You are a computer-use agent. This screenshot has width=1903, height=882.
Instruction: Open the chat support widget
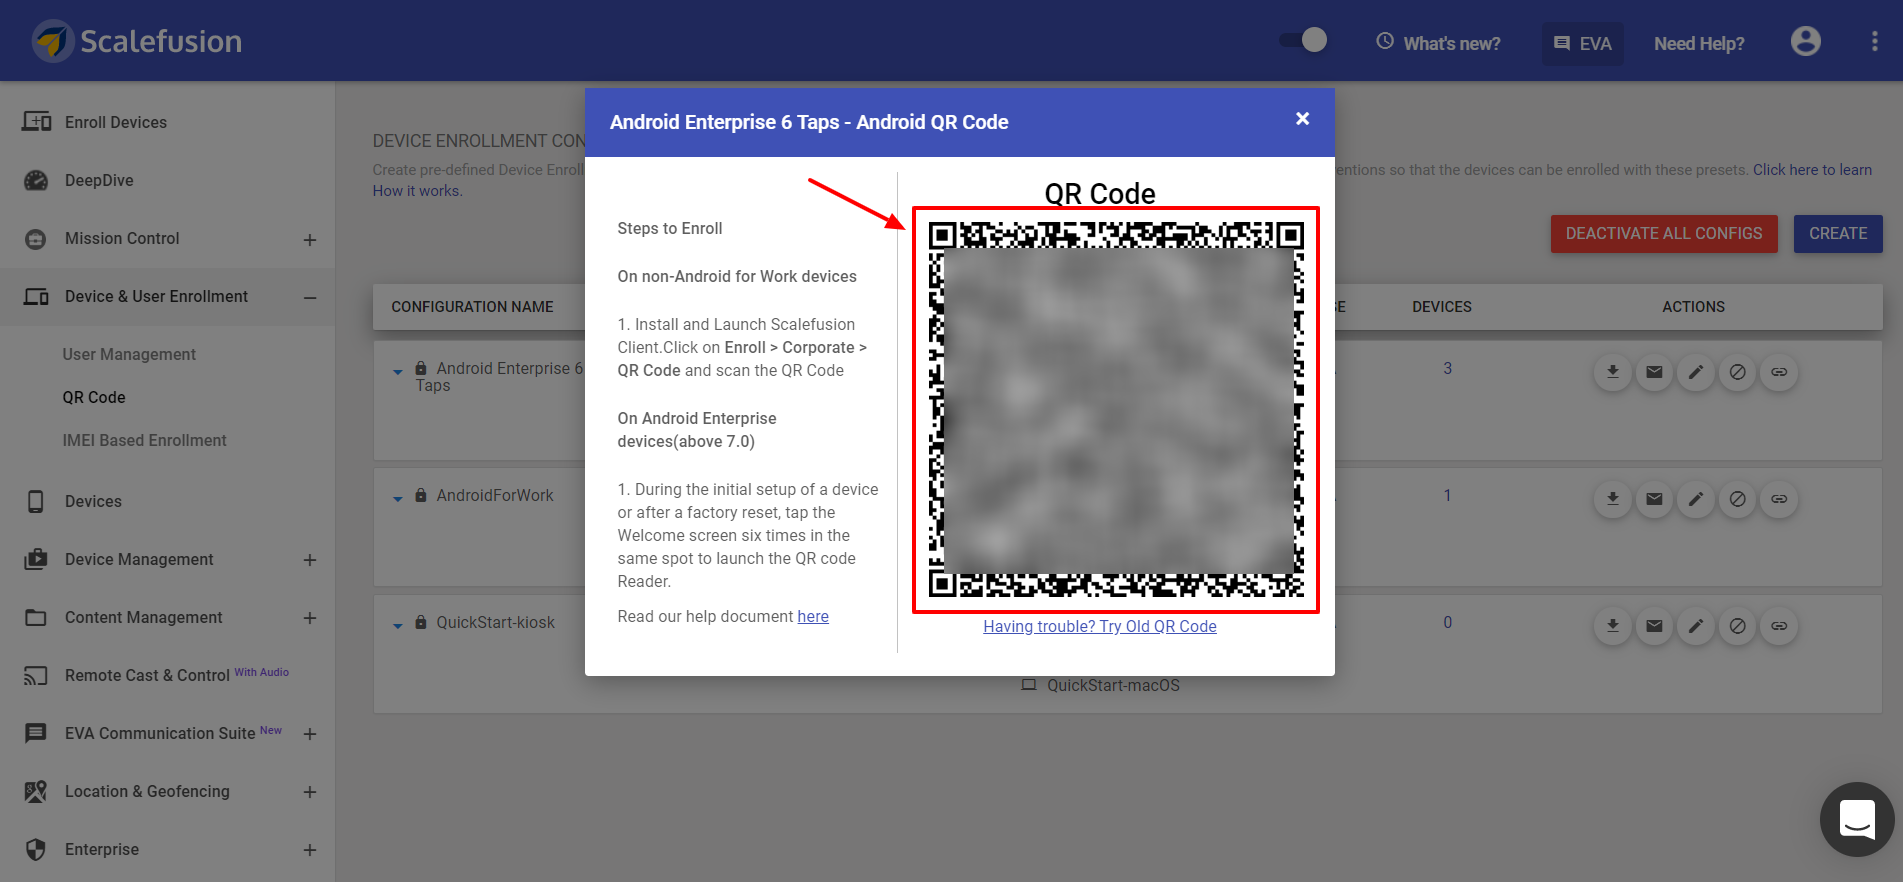coord(1857,819)
